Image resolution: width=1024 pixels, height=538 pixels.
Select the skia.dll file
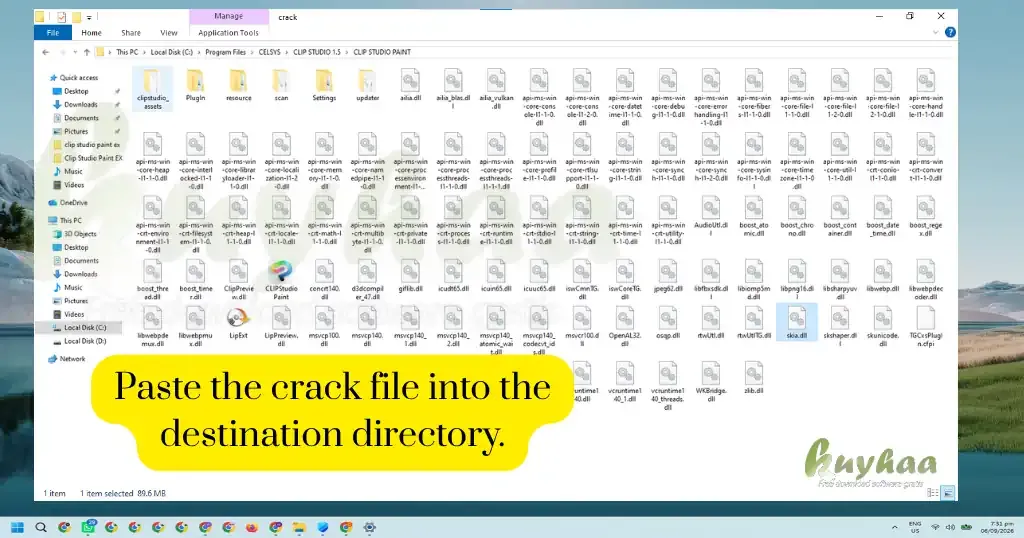point(797,323)
